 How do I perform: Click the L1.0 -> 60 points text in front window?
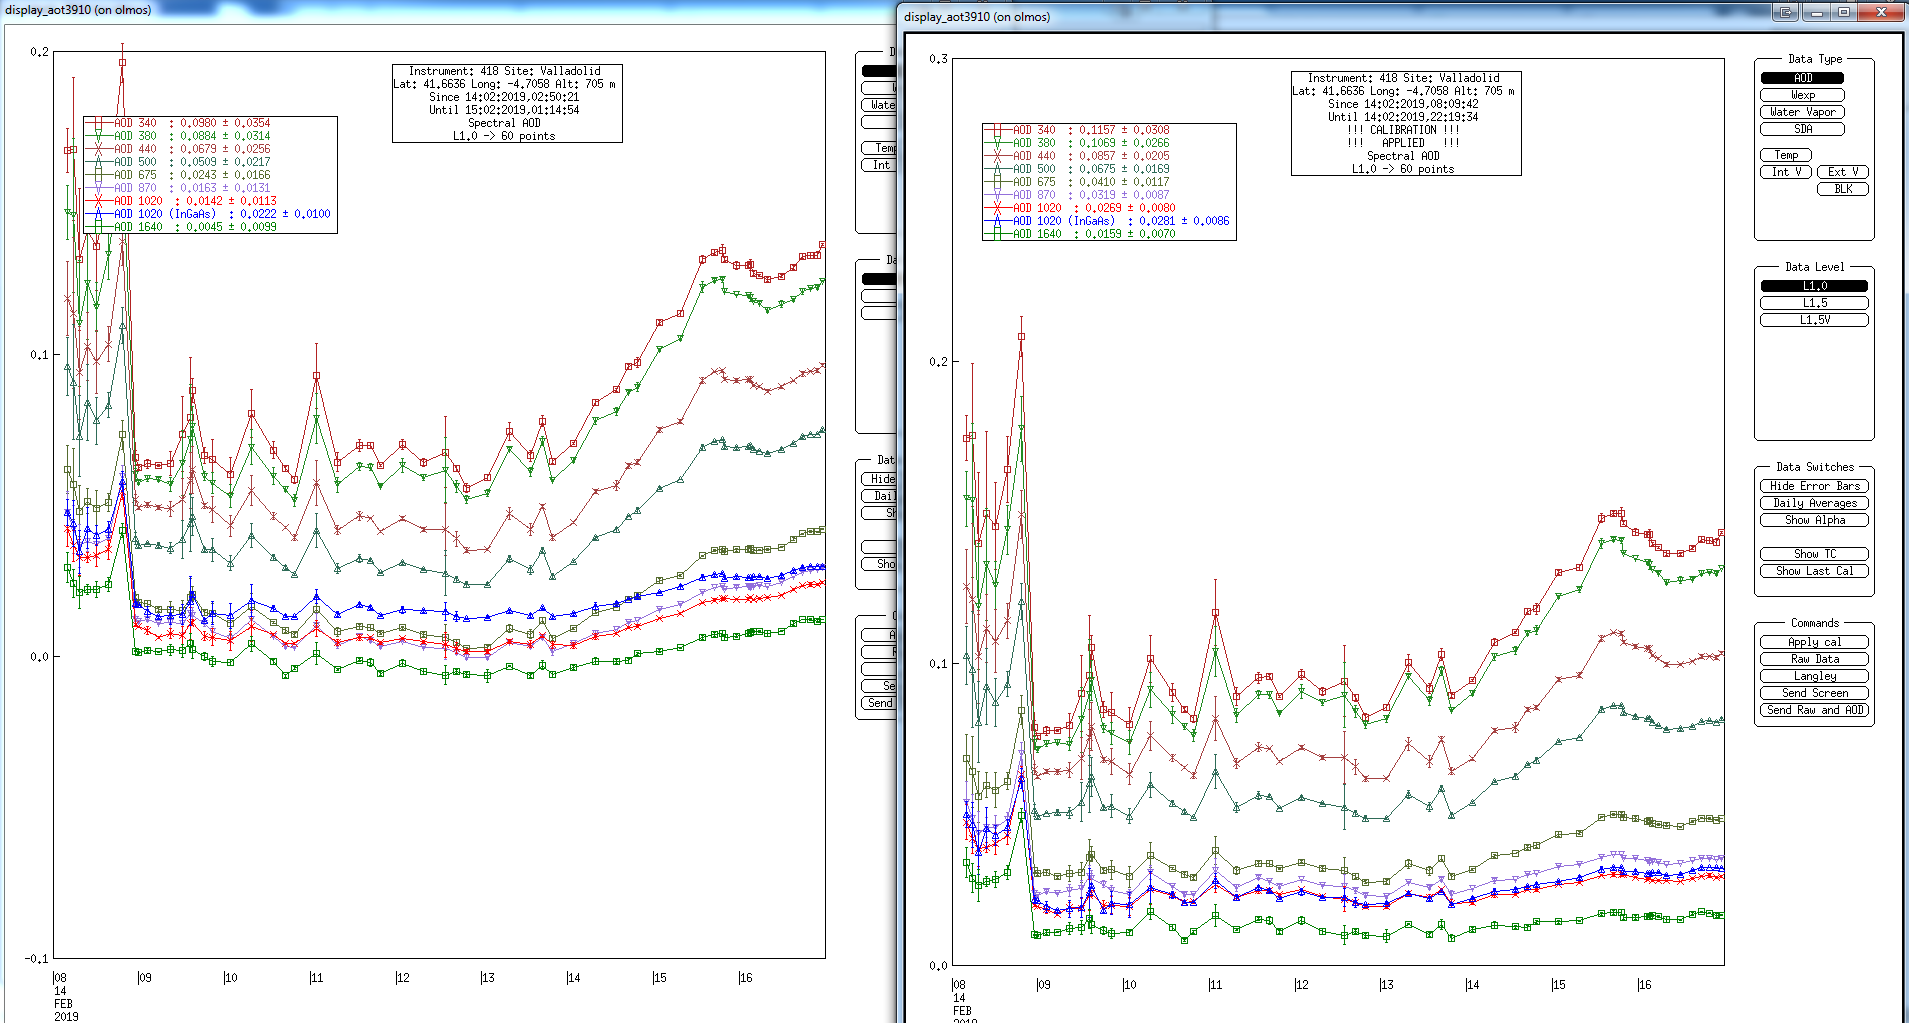tap(1403, 169)
